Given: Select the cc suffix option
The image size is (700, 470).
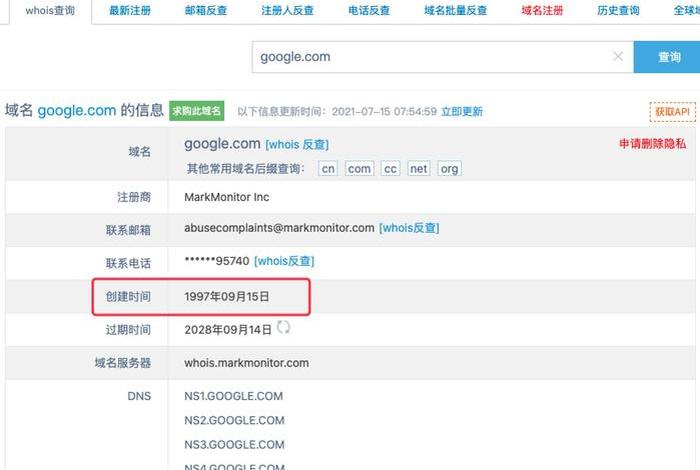Looking at the screenshot, I should (390, 169).
